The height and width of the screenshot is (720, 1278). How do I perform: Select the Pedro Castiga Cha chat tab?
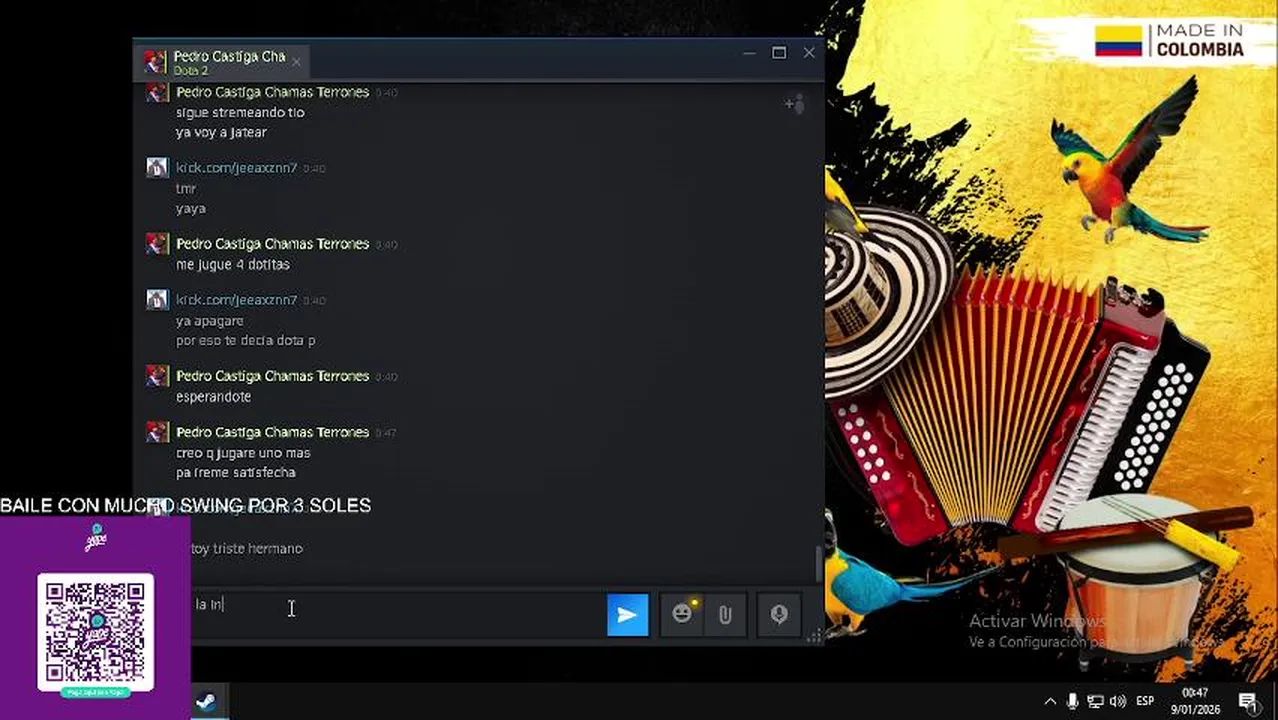coord(224,62)
